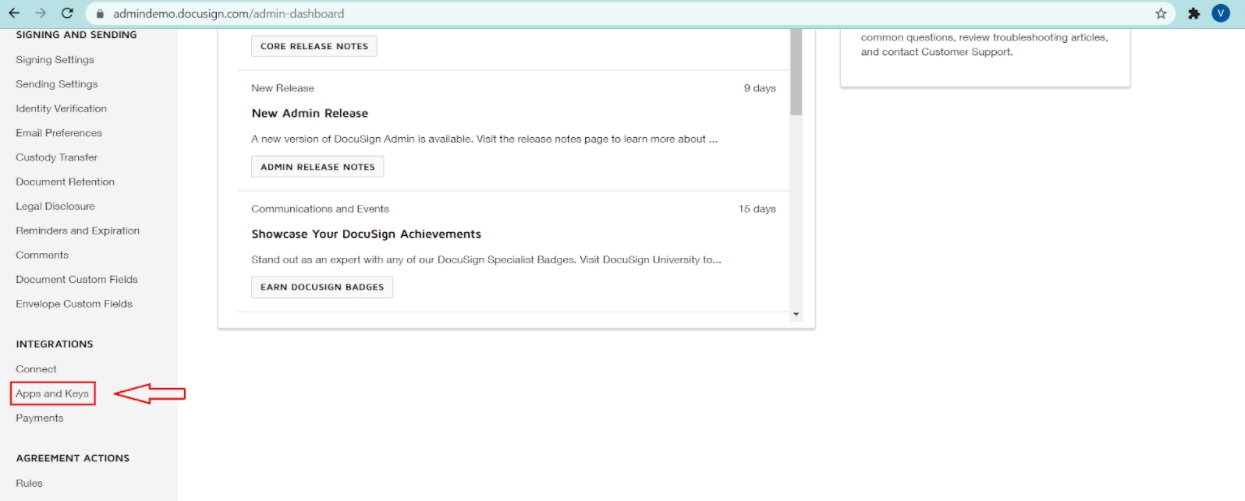Click the Core Release Notes button
This screenshot has width=1245, height=501.
(314, 46)
